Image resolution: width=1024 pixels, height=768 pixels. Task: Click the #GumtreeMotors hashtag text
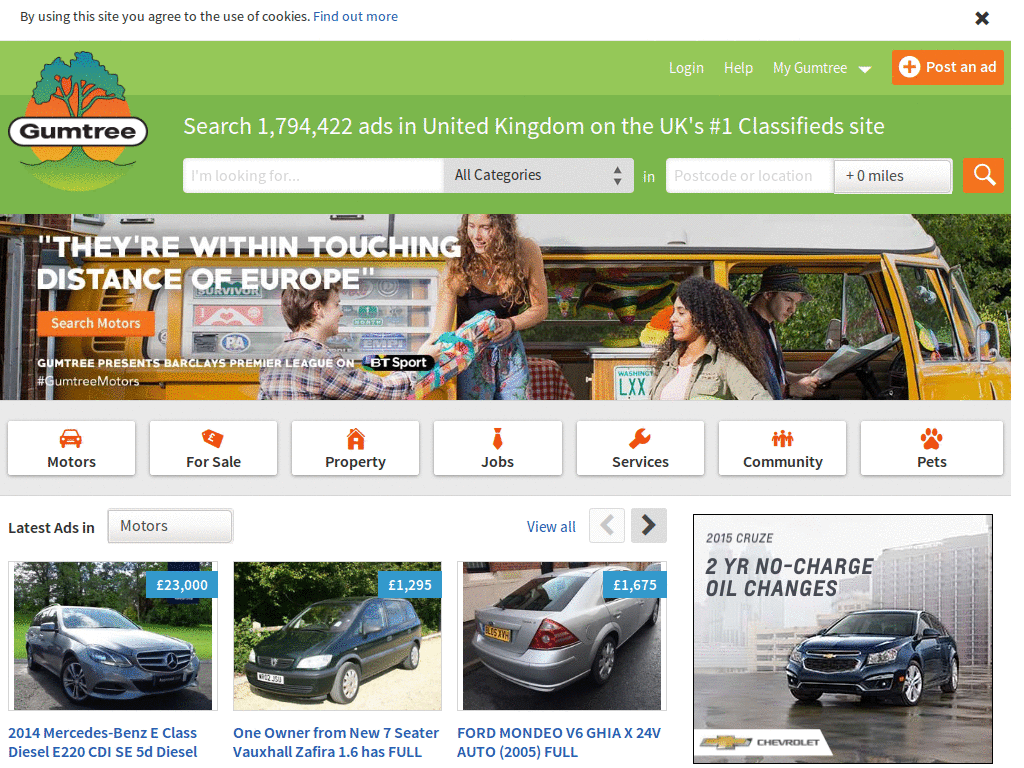coord(88,381)
